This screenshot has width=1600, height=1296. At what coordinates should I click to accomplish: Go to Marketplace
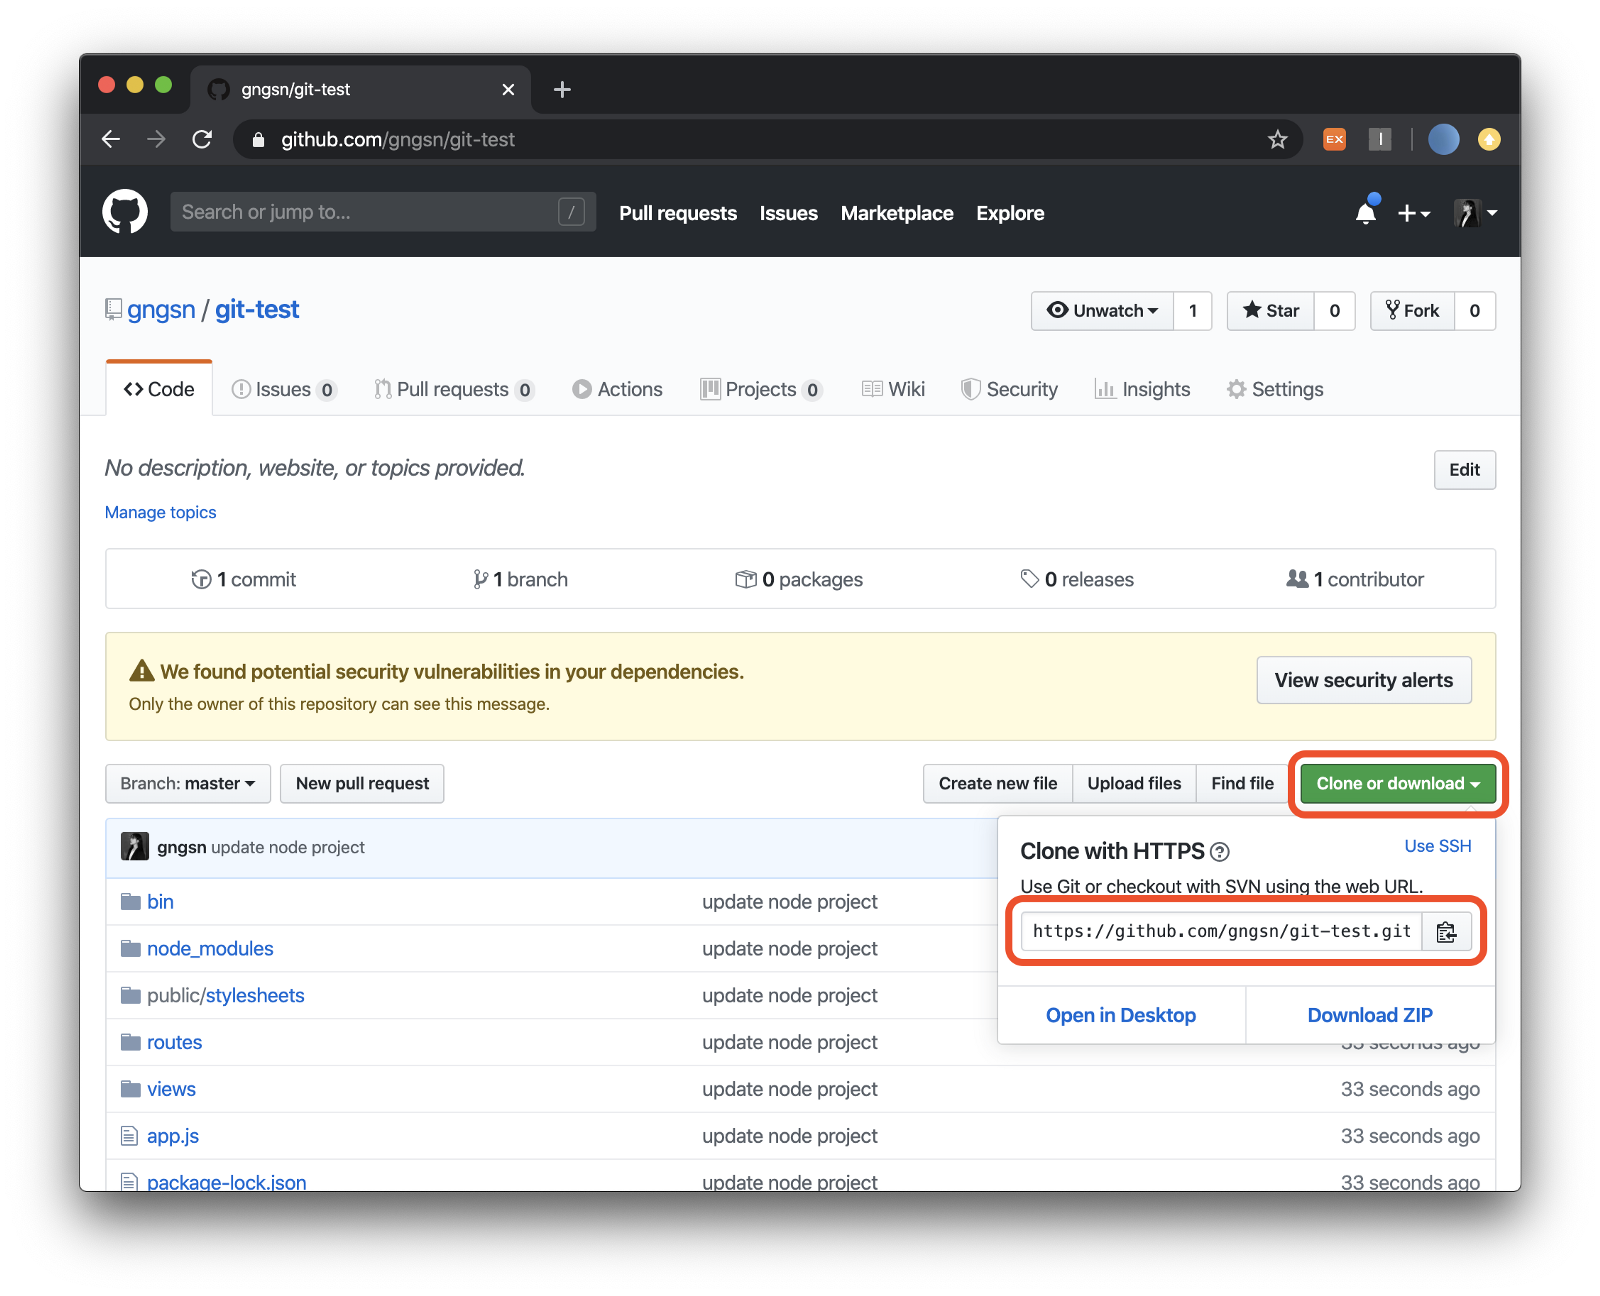pyautogui.click(x=897, y=213)
